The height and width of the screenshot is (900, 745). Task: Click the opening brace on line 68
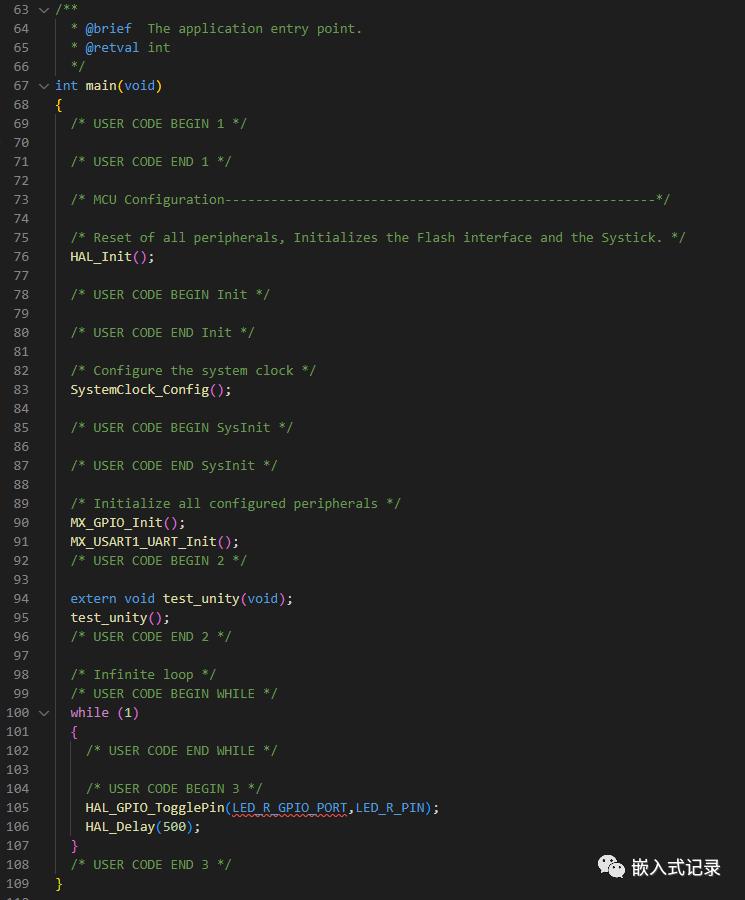point(59,105)
